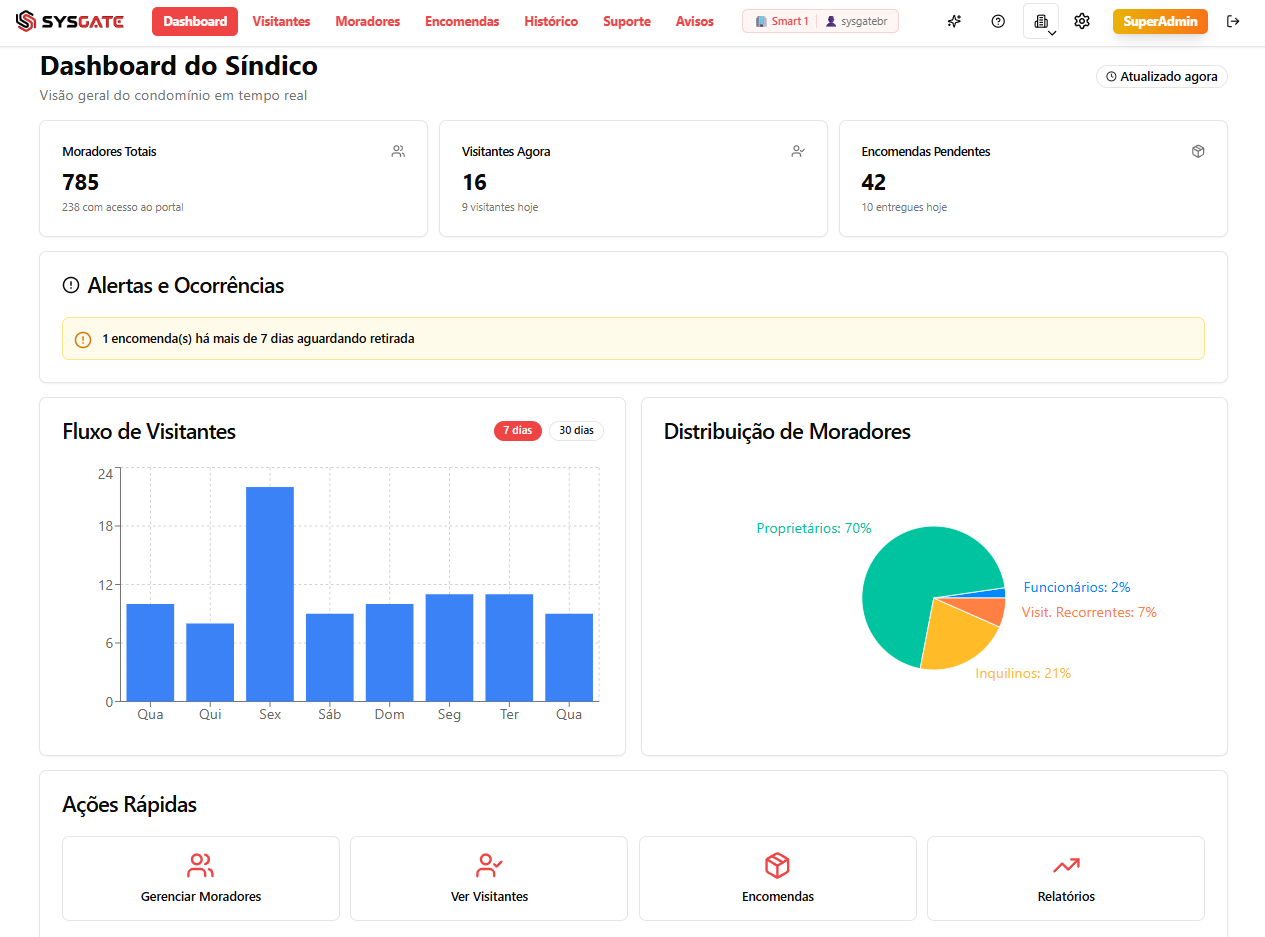The image size is (1265, 937).
Task: Click the Sáb bar in visitor chart
Action: pyautogui.click(x=330, y=657)
